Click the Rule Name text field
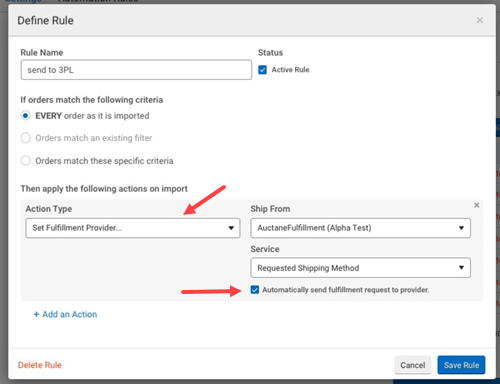 (x=136, y=70)
